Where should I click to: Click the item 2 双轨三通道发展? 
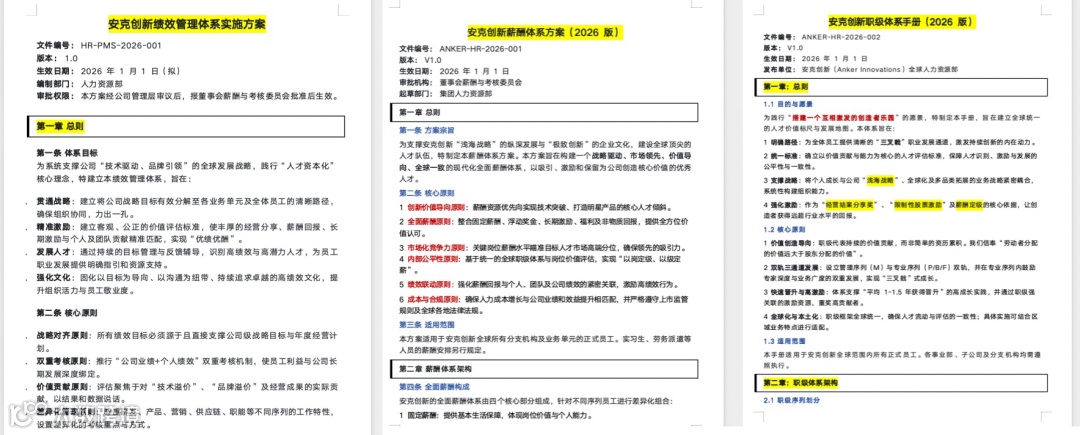(x=793, y=267)
